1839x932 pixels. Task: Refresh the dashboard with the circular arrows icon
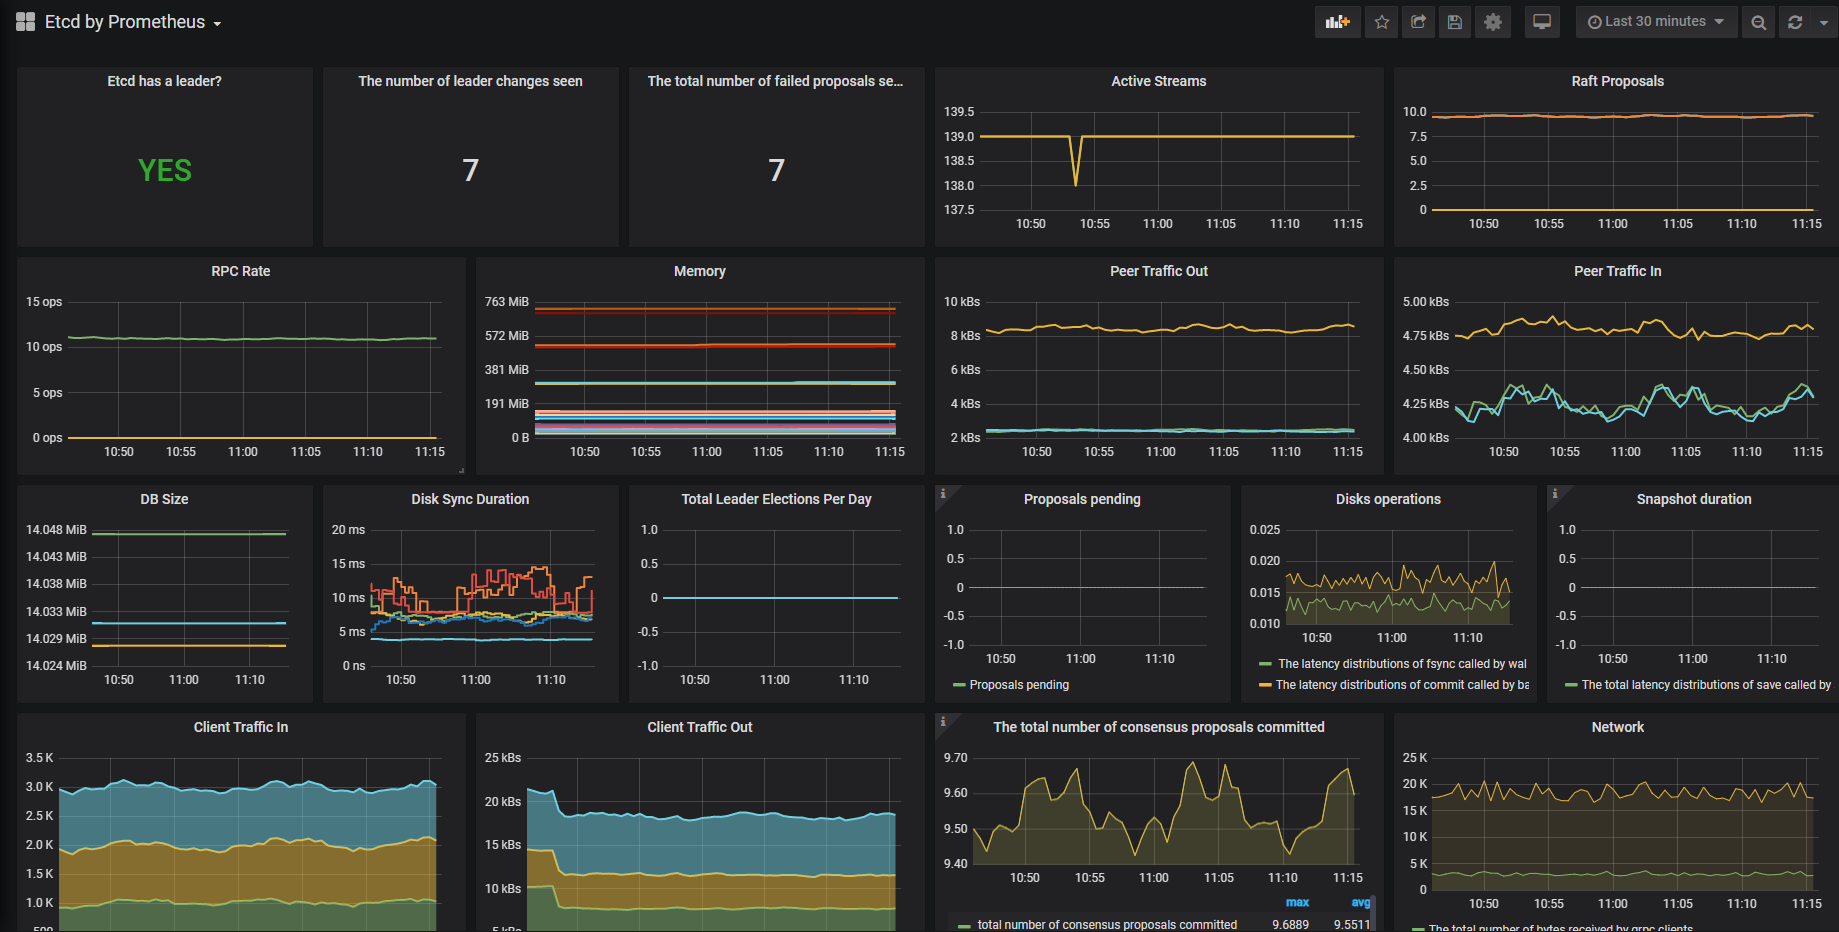(1795, 22)
